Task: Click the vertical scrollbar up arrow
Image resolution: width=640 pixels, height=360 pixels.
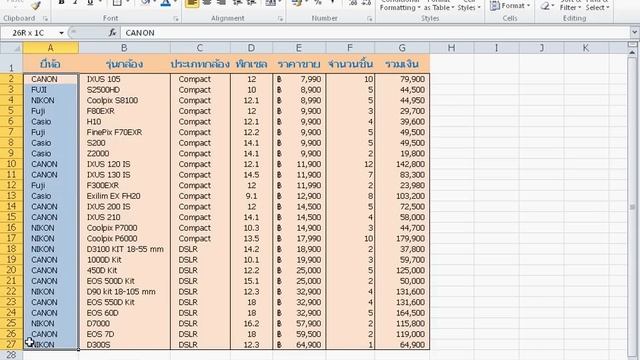Action: pyautogui.click(x=632, y=53)
